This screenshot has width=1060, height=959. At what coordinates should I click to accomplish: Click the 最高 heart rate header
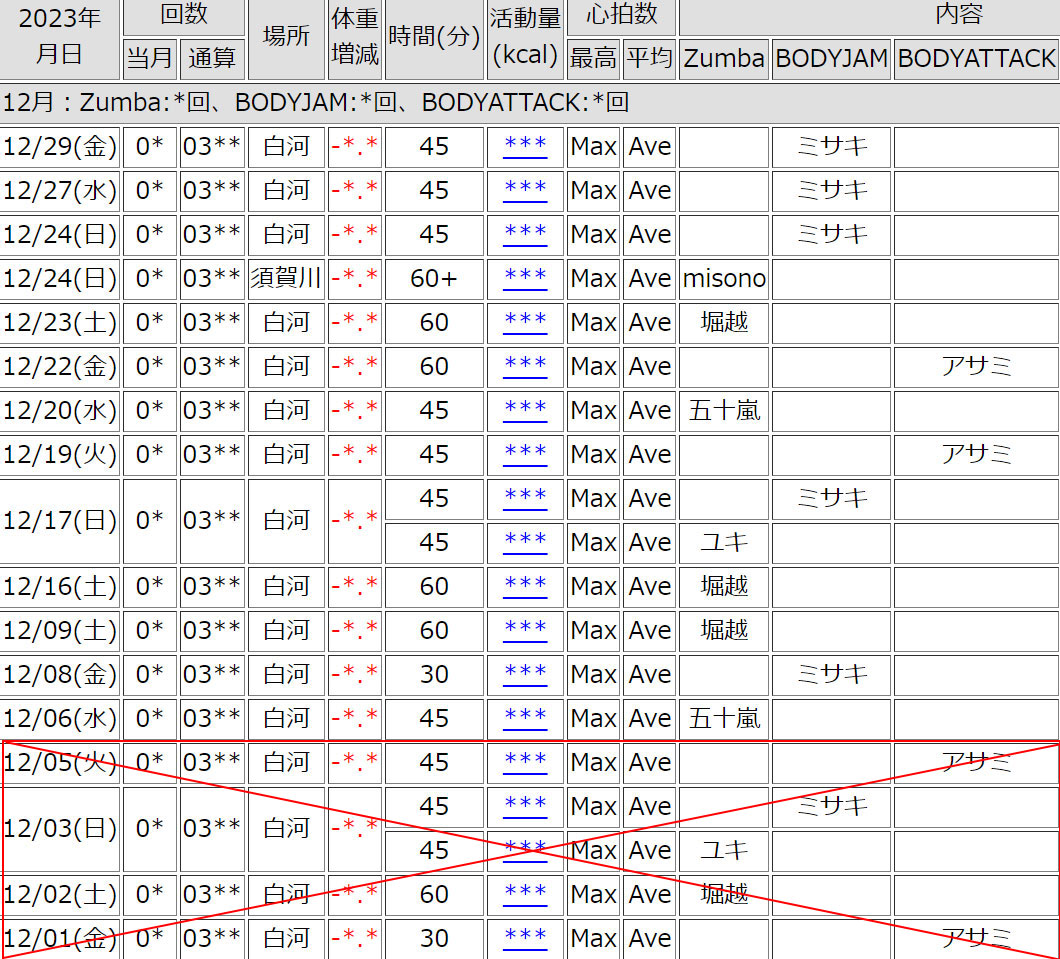click(593, 59)
